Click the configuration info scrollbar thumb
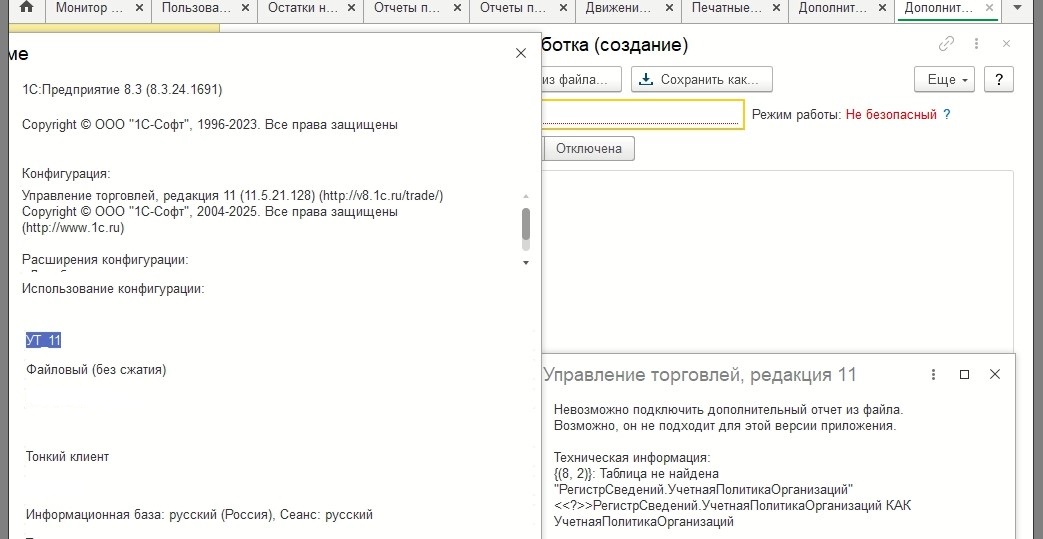Image resolution: width=1043 pixels, height=539 pixels. tap(526, 224)
